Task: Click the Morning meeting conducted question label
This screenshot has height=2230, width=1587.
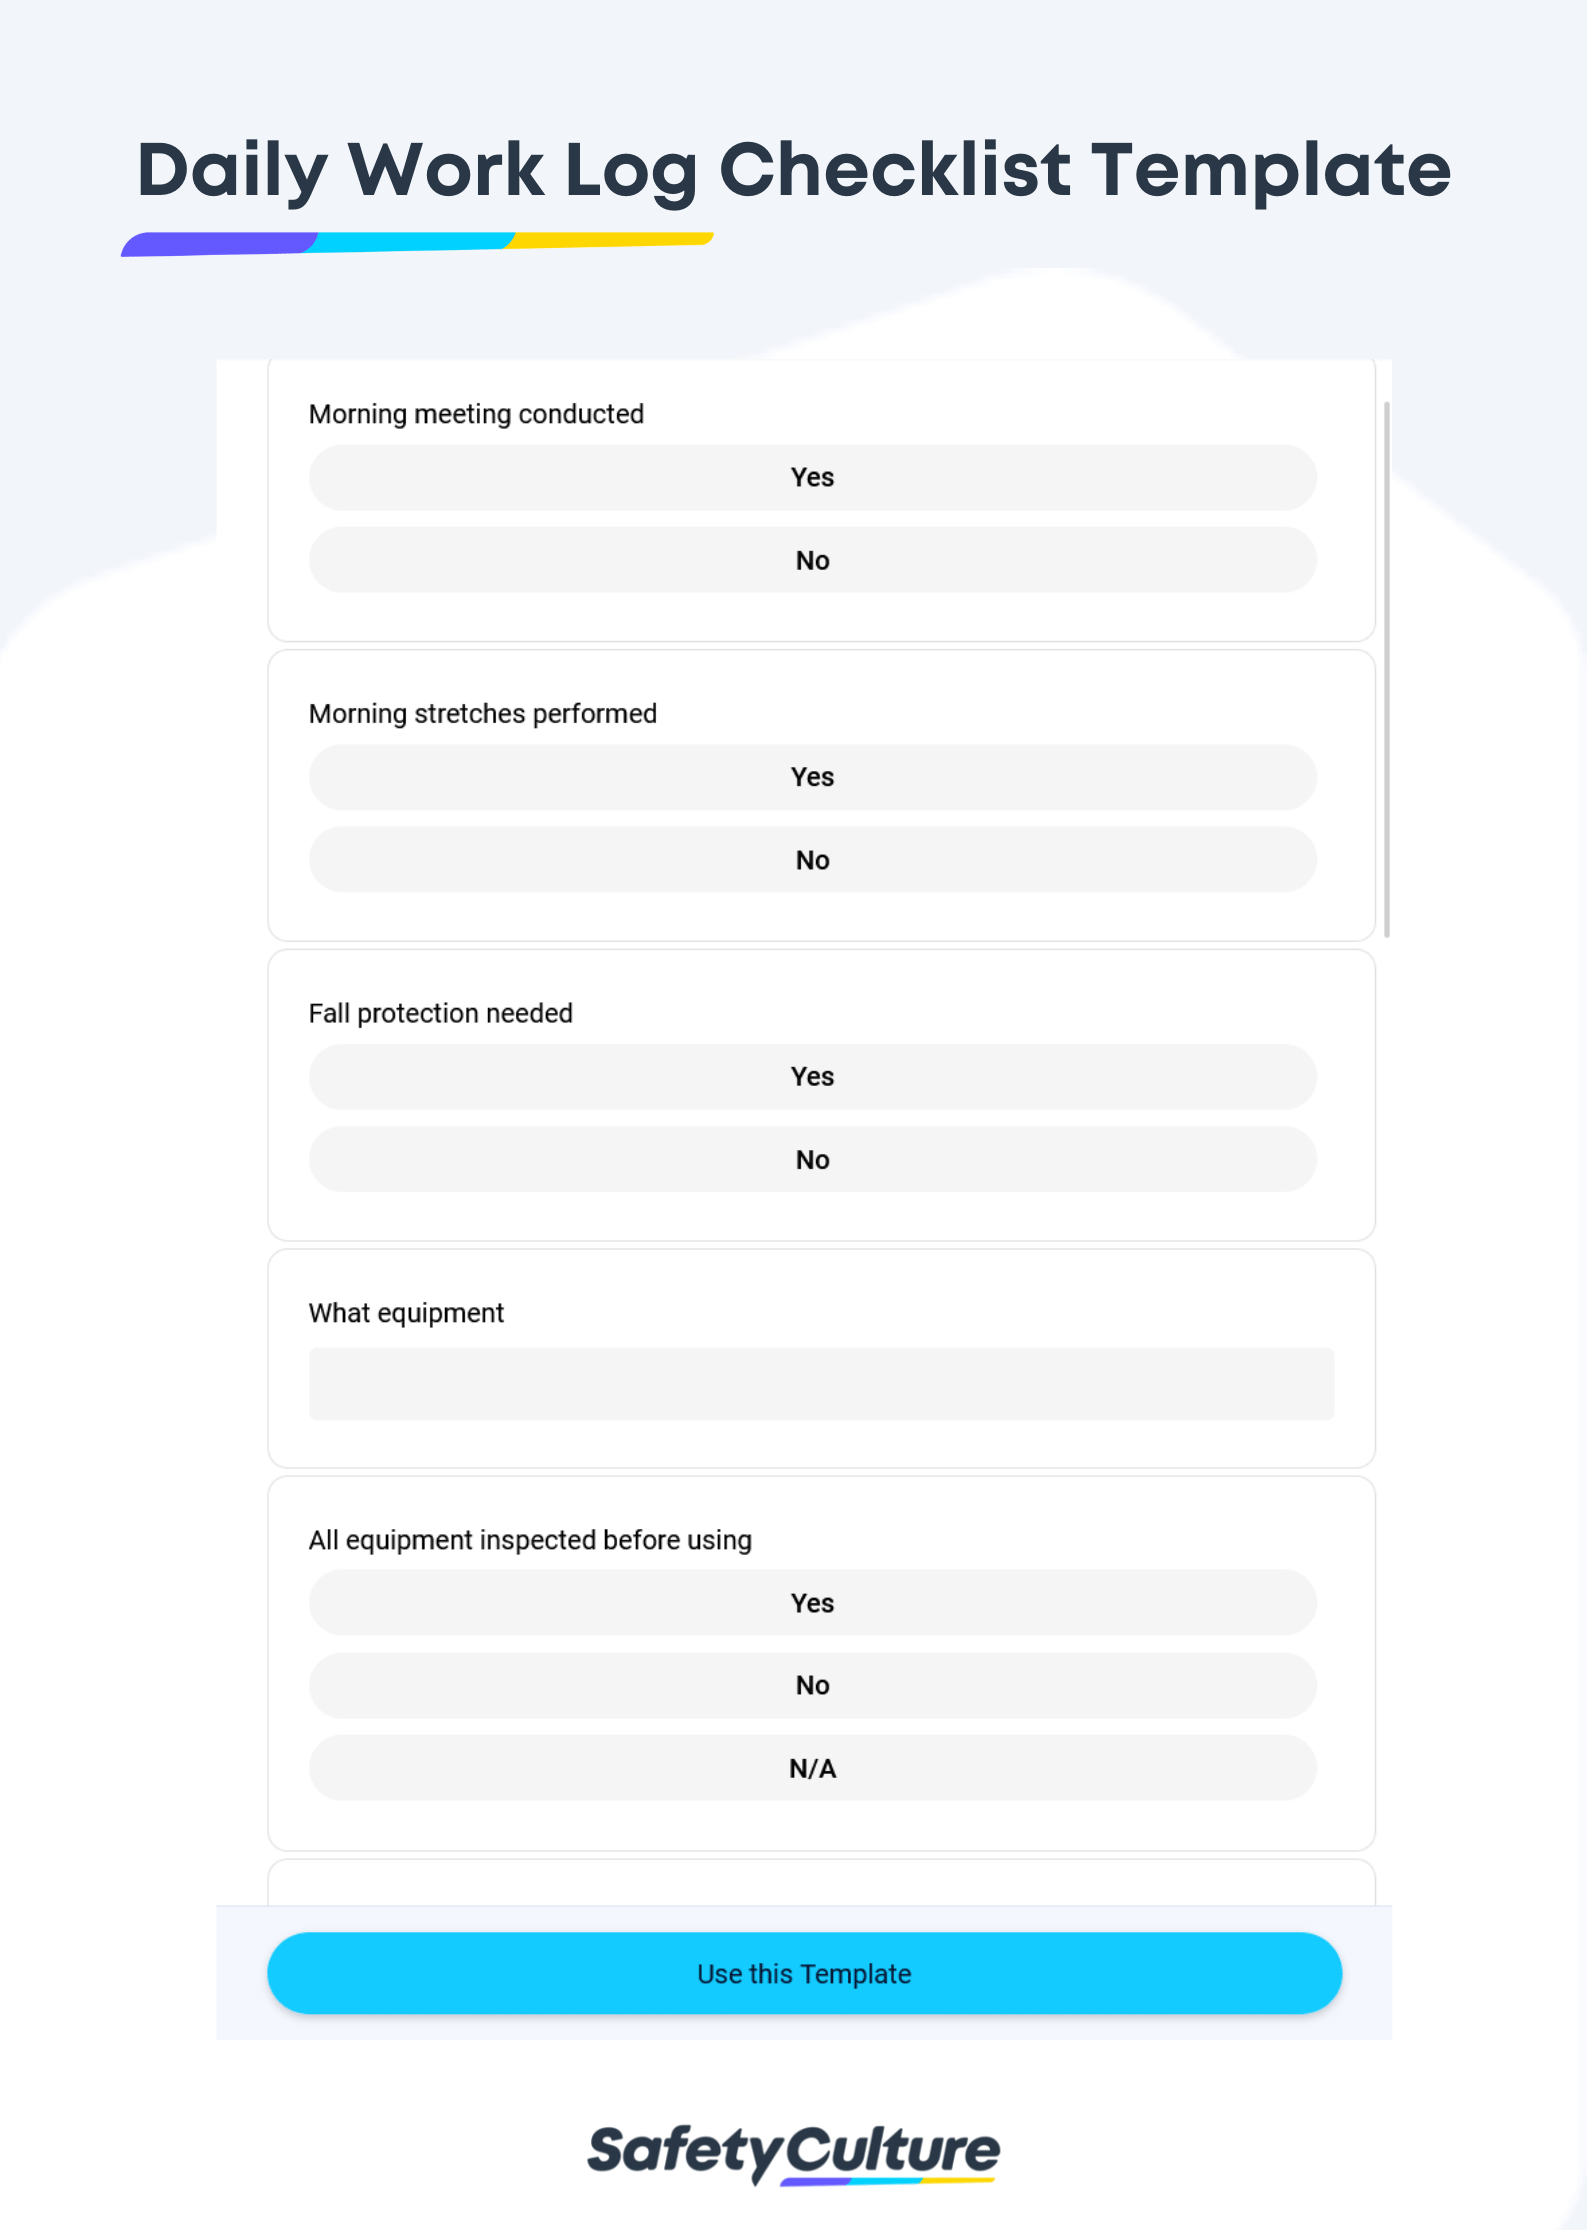Action: click(x=476, y=413)
